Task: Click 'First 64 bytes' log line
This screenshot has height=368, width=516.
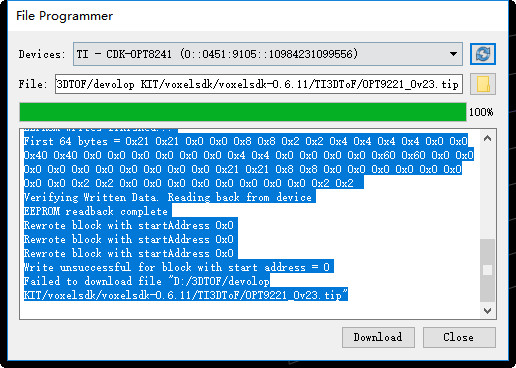Action: pos(246,141)
